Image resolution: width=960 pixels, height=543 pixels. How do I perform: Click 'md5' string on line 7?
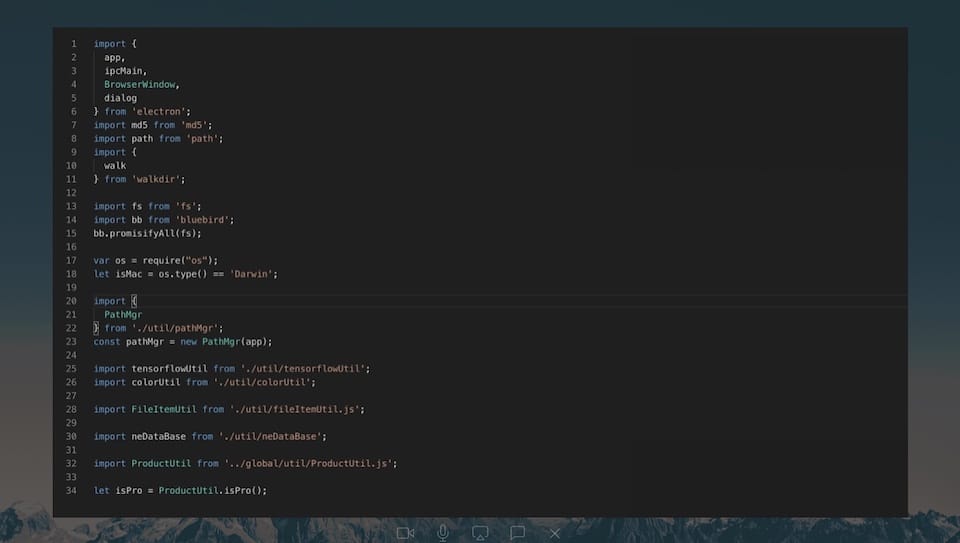[x=194, y=125]
